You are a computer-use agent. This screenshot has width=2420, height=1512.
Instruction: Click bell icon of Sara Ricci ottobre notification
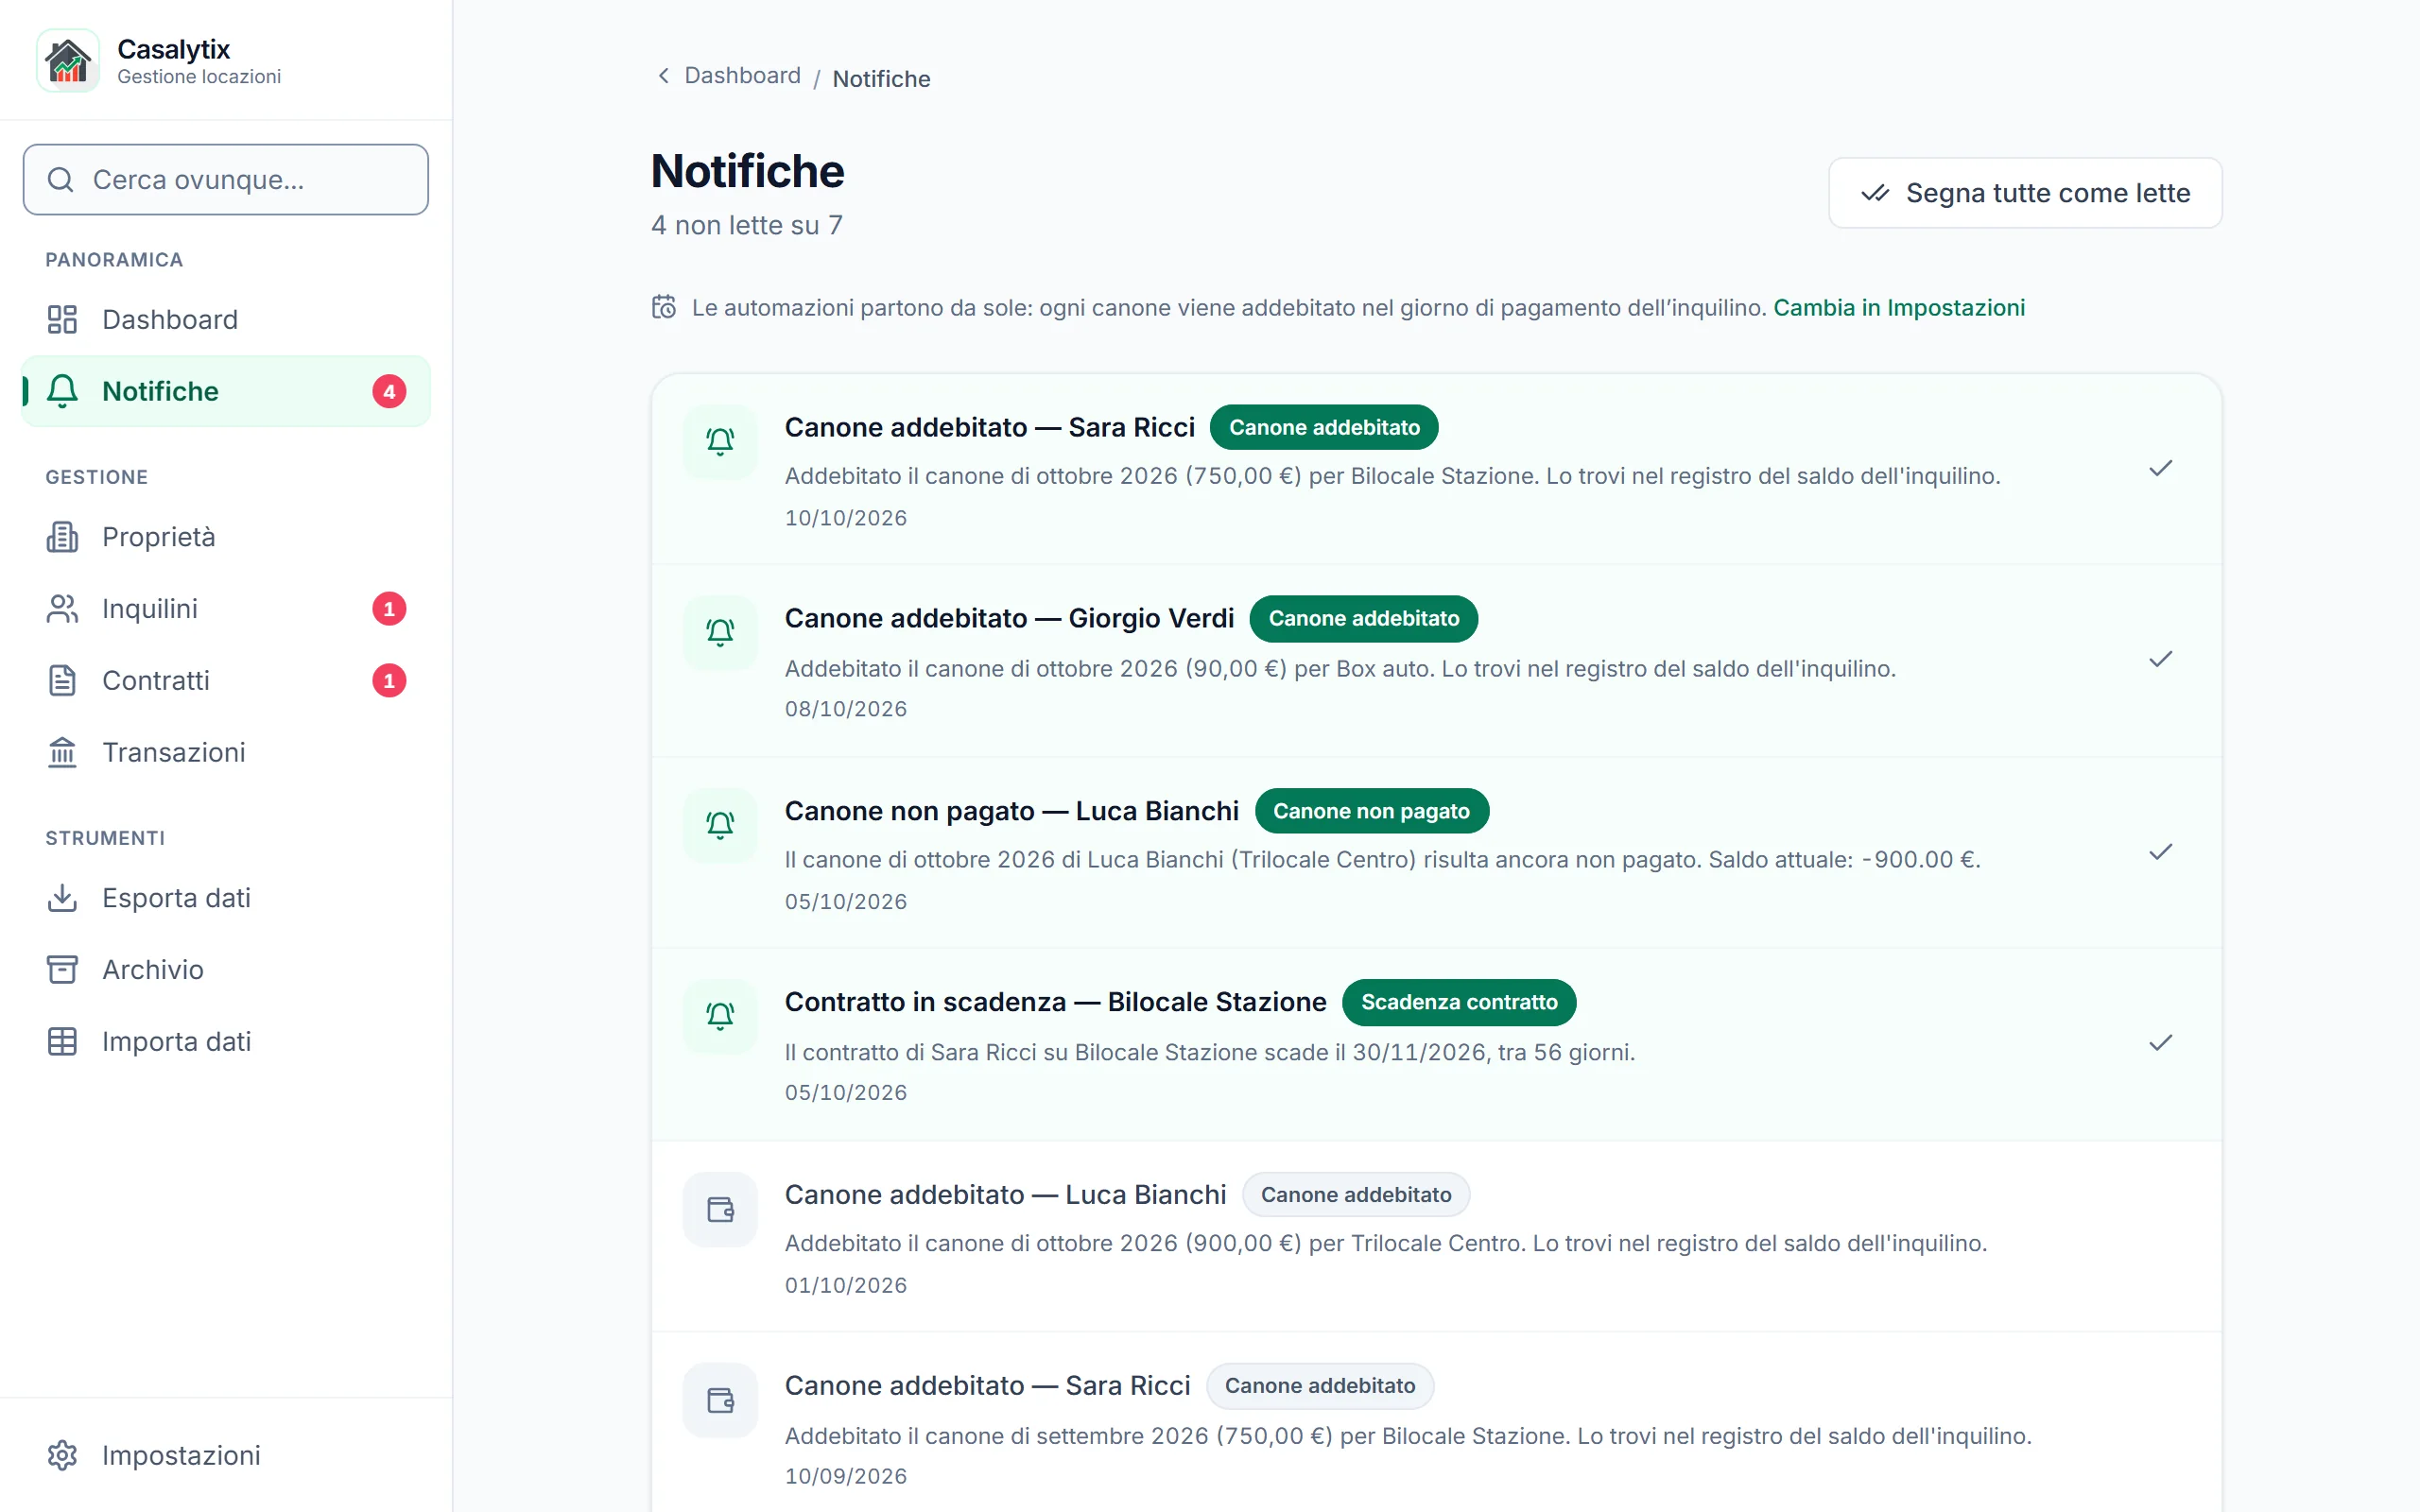tap(720, 441)
